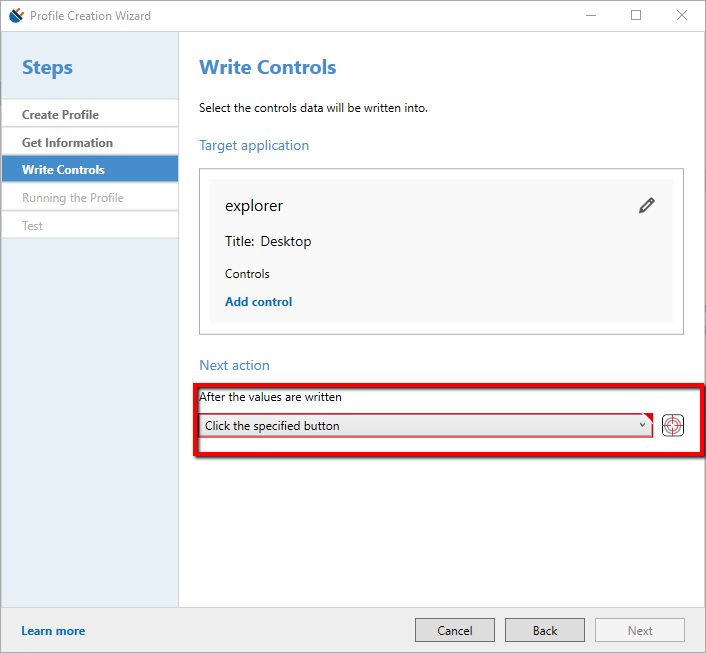Viewport: 706px width, 653px height.
Task: Click the 'Title: Desktop' text
Action: (268, 241)
